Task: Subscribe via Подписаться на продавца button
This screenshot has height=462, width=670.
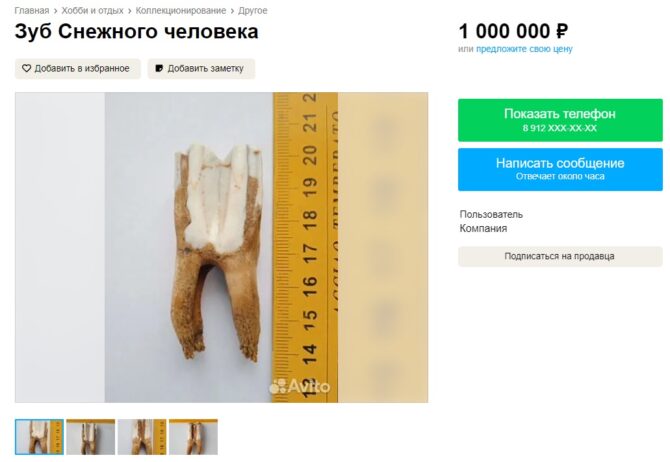Action: [560, 256]
